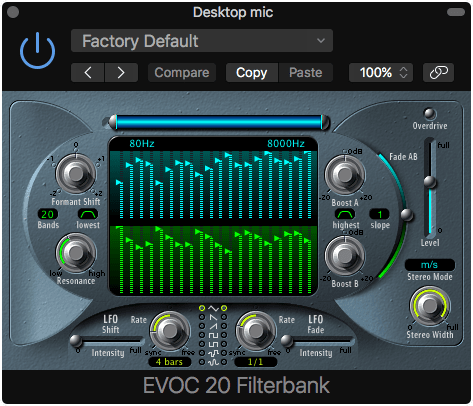Click the LFO Shift Intensity slider handle
The height and width of the screenshot is (406, 473).
[76, 341]
